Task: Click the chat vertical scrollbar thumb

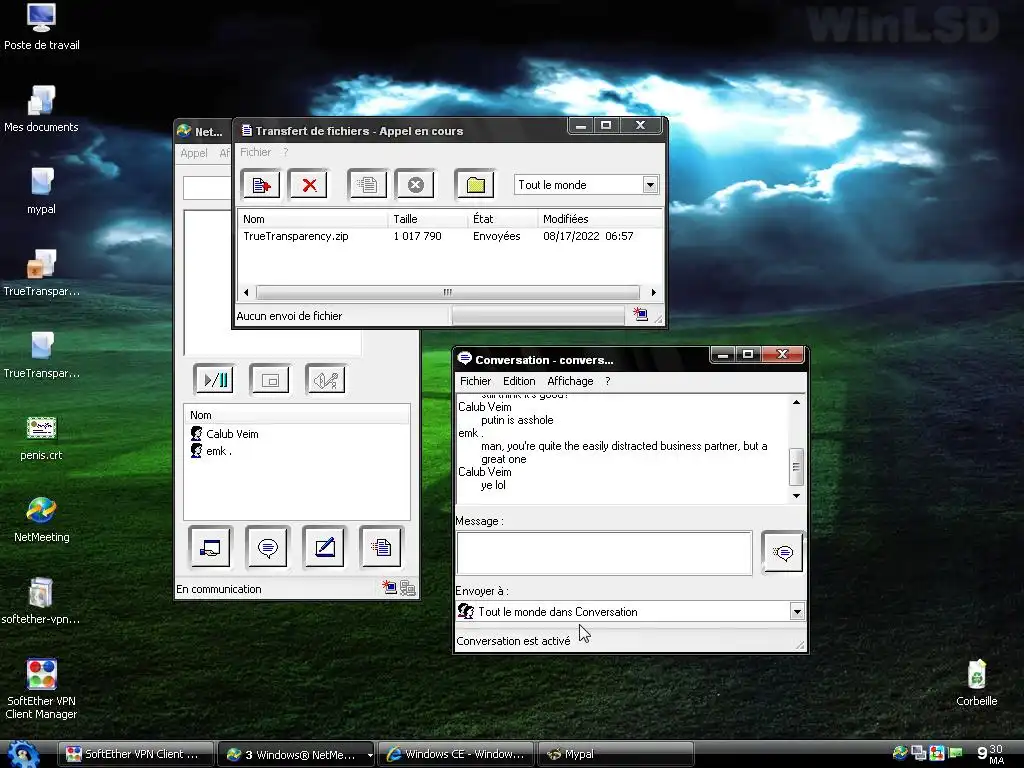Action: click(796, 466)
